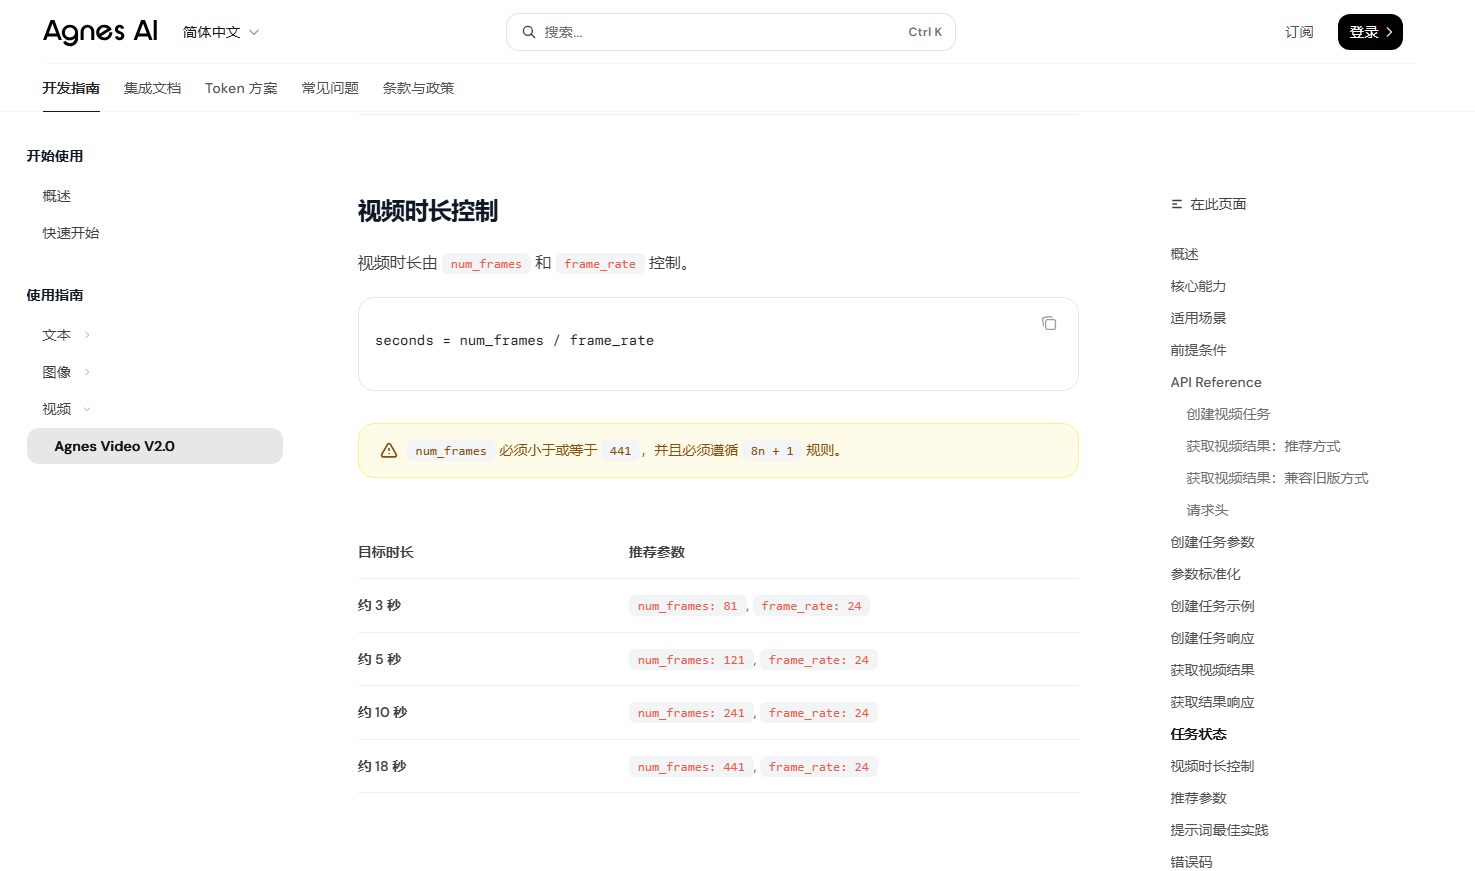Screen dimensions: 1475x871
Task: Open the 简体中文 language dropdown
Action: 221,32
